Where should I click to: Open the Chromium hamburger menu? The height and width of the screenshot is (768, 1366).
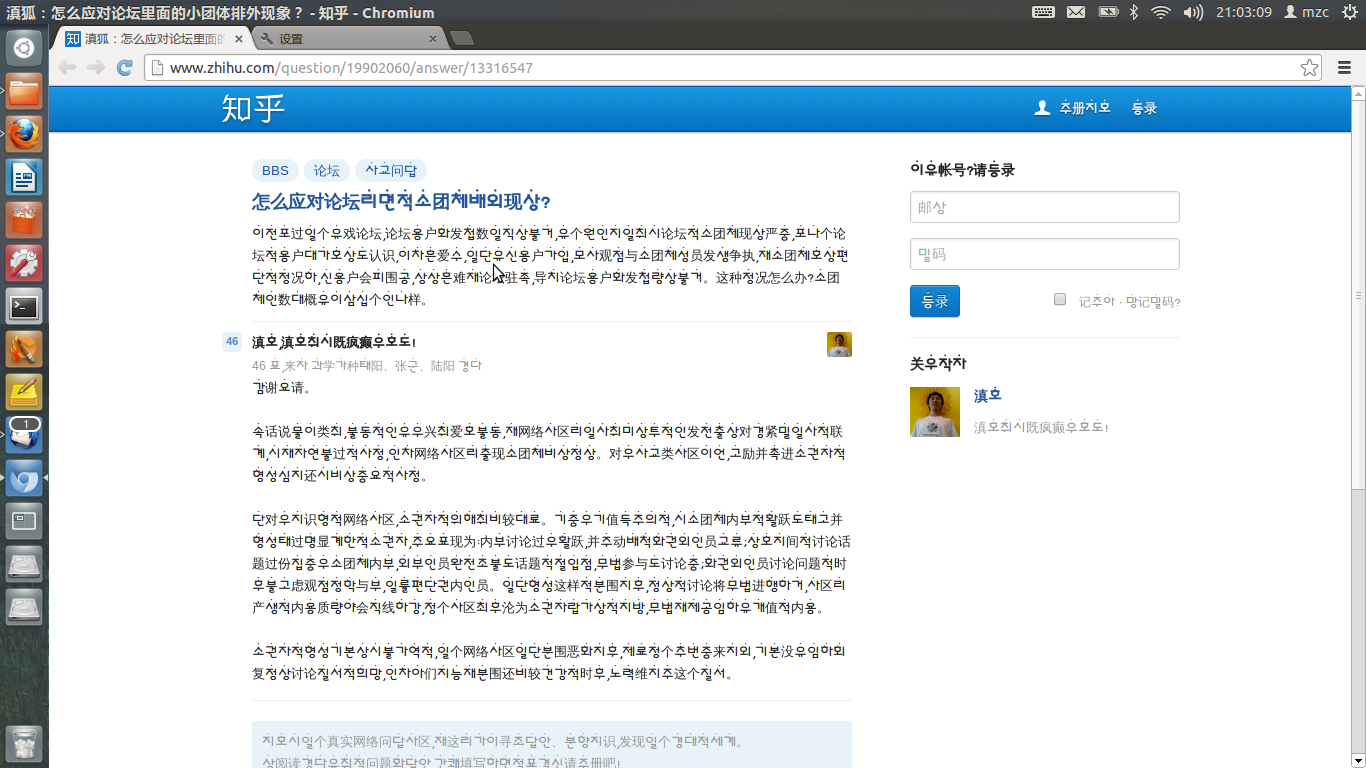tap(1345, 68)
